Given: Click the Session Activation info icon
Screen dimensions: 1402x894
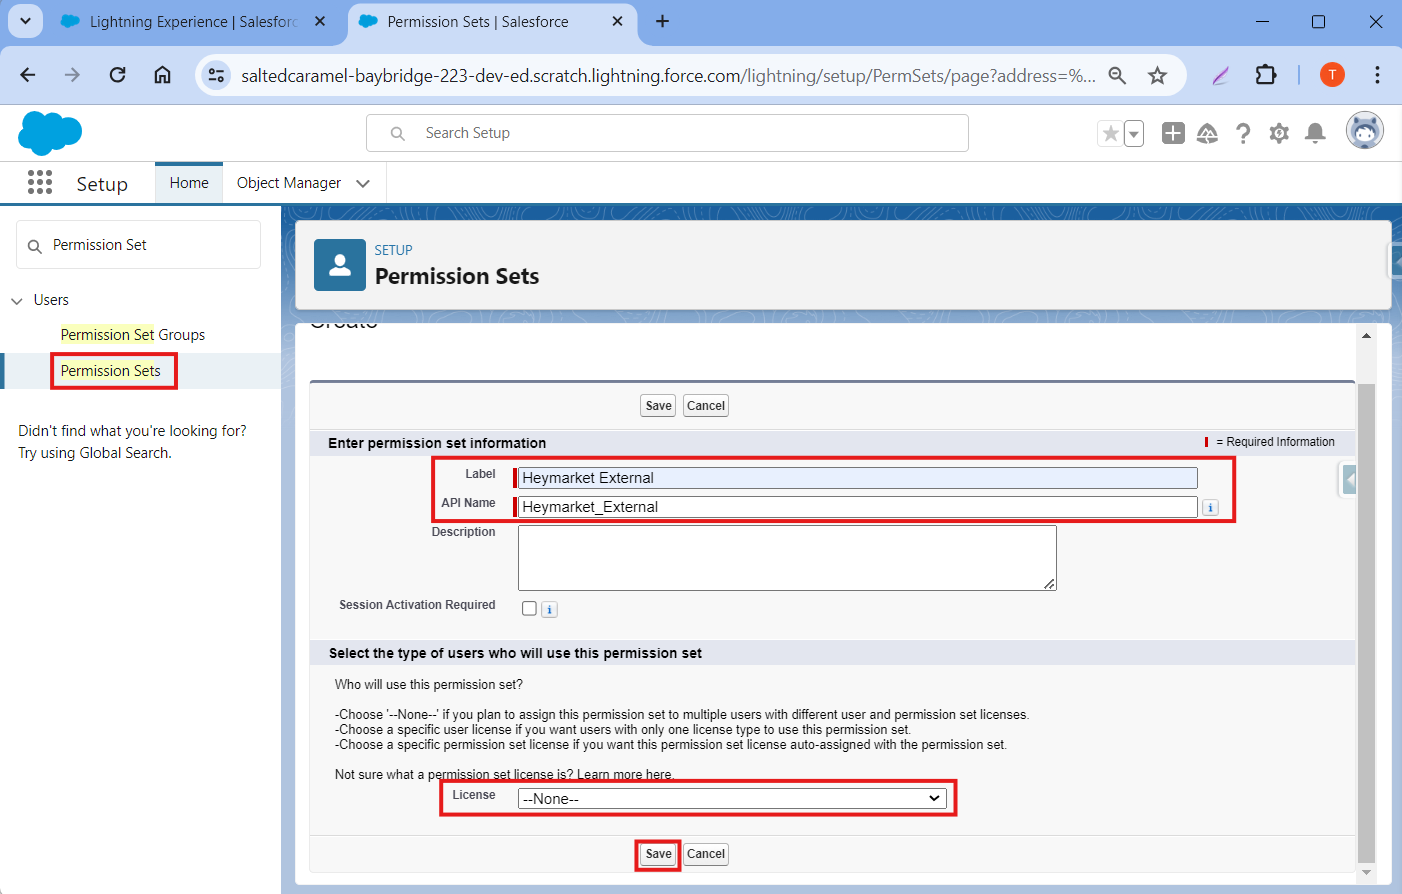Looking at the screenshot, I should (549, 609).
